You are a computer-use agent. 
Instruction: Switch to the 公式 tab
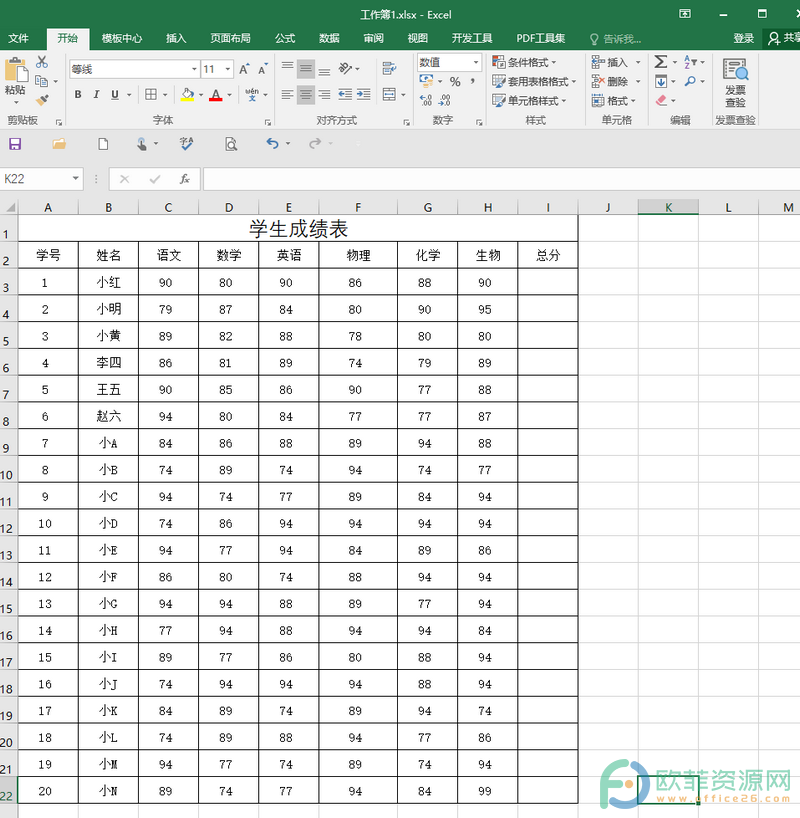(285, 38)
